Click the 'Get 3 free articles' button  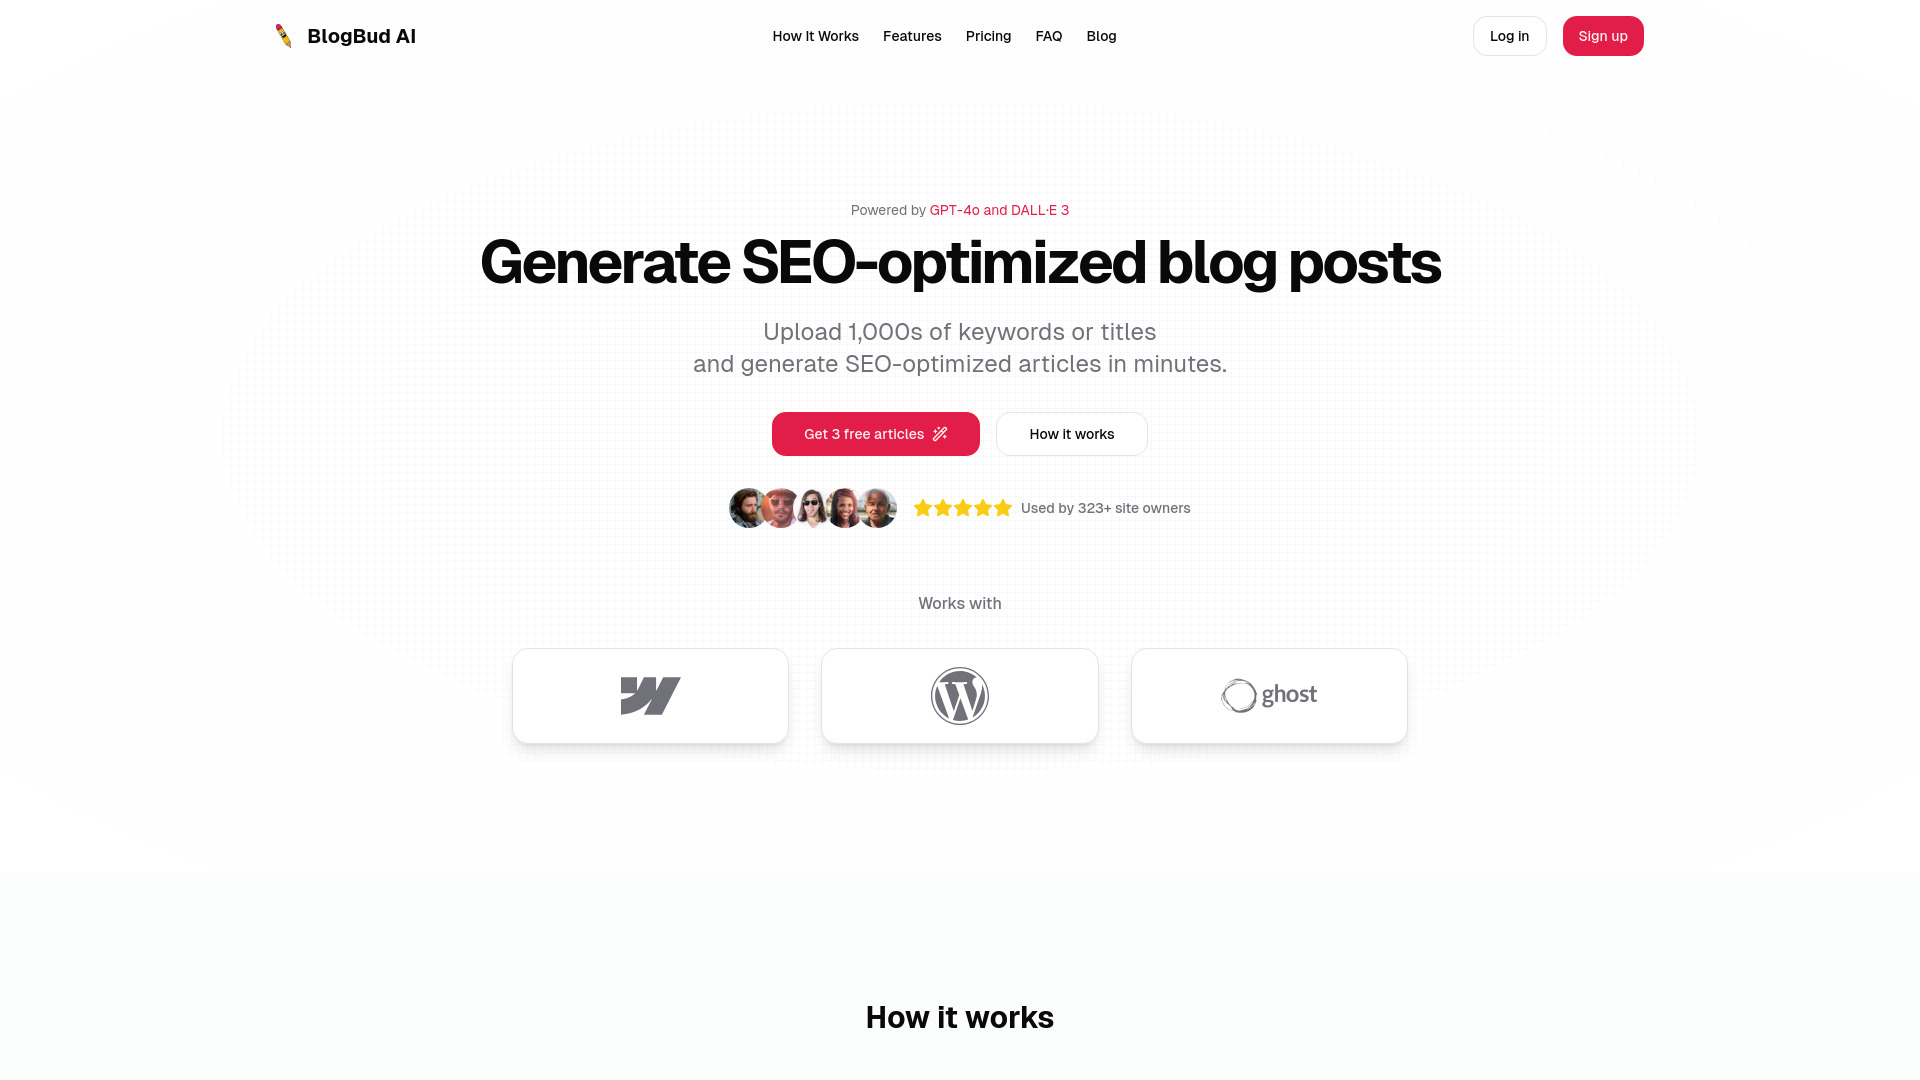coord(876,434)
